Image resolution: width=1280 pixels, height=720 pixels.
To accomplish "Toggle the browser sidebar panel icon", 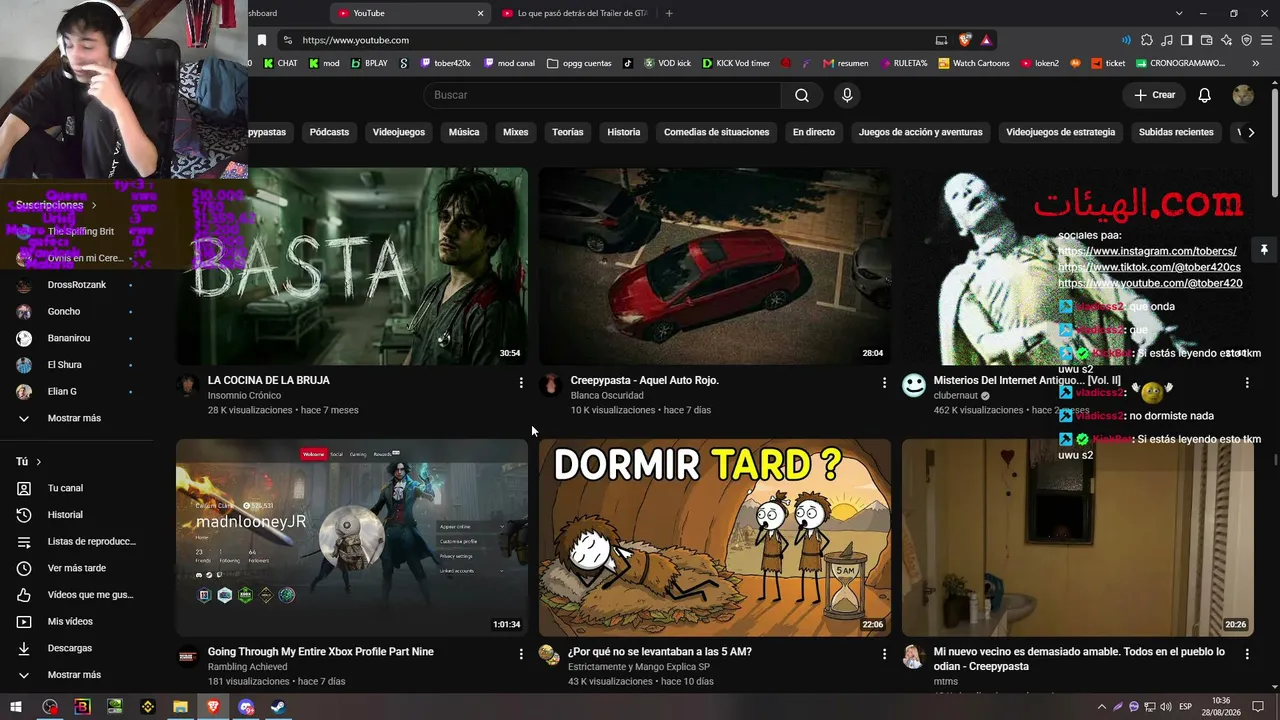I will pos(1186,40).
